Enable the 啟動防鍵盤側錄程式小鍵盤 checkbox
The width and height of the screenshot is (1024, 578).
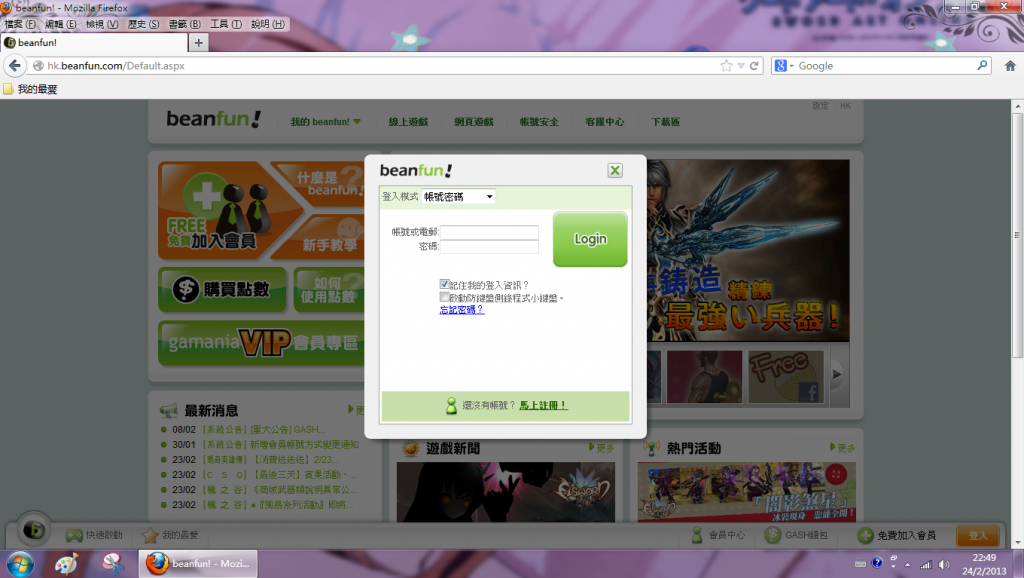click(x=445, y=297)
